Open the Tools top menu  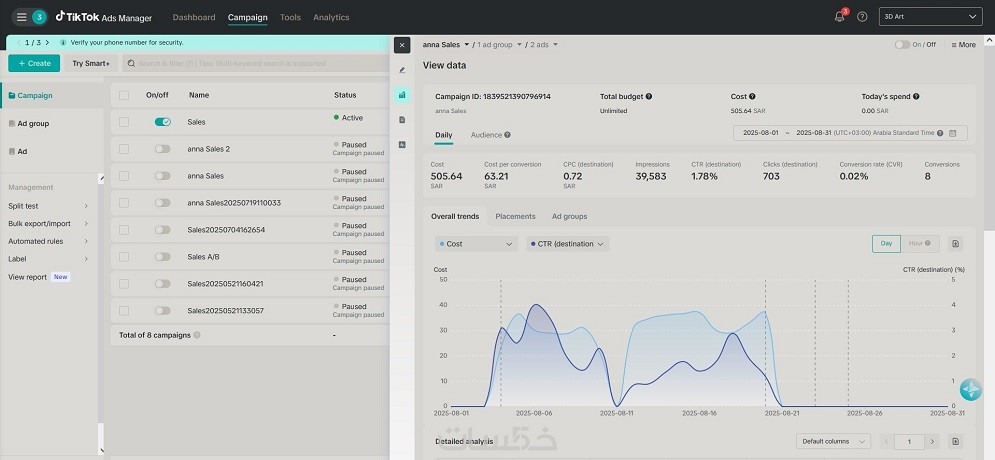coord(290,17)
